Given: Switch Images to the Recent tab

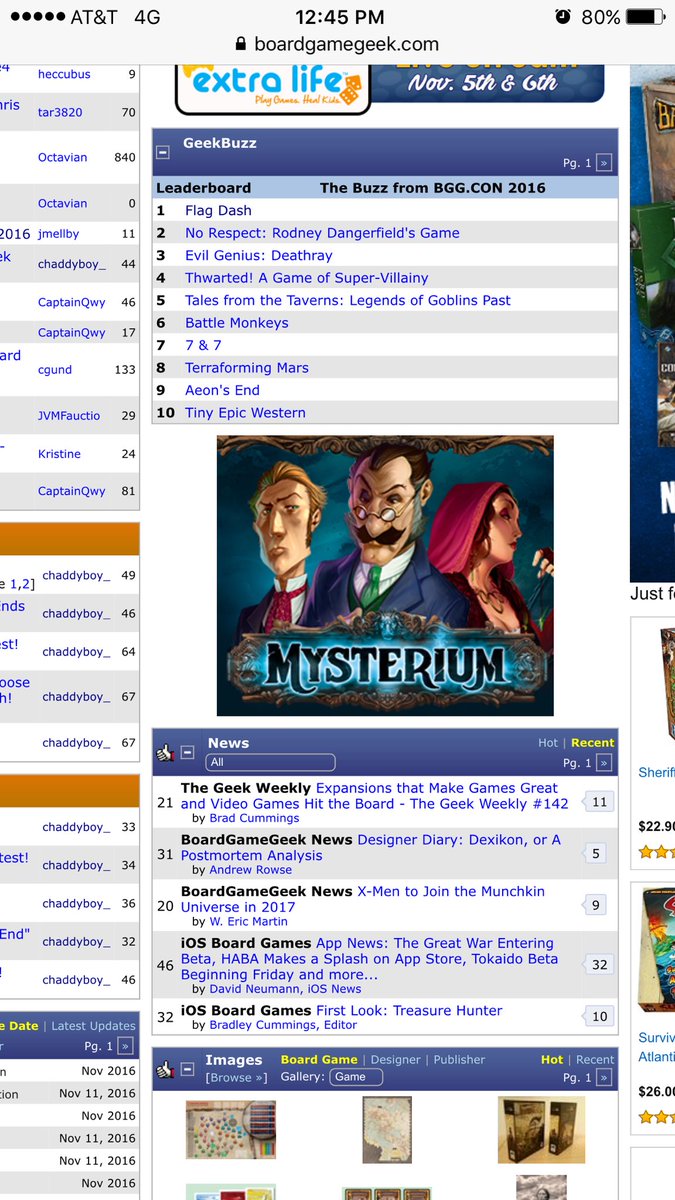Looking at the screenshot, I should (595, 1060).
